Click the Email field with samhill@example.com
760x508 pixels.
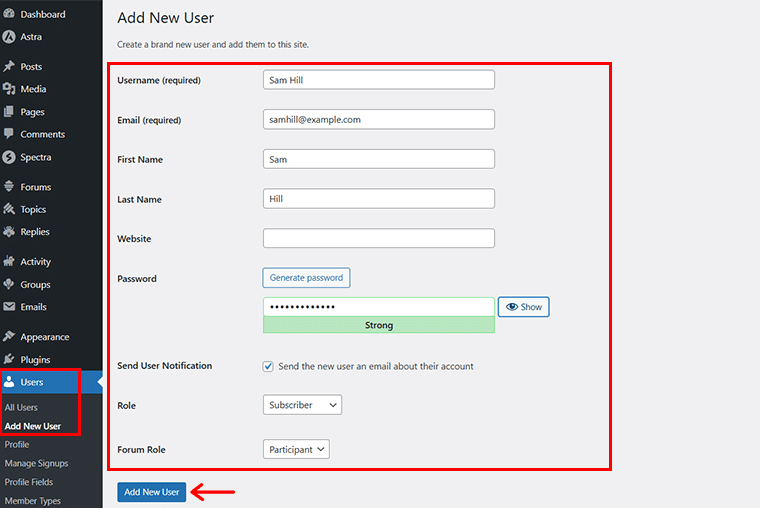pyautogui.click(x=379, y=119)
